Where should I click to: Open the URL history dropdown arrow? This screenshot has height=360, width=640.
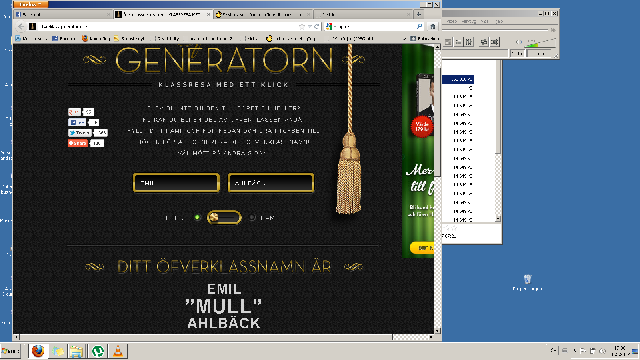pos(309,27)
